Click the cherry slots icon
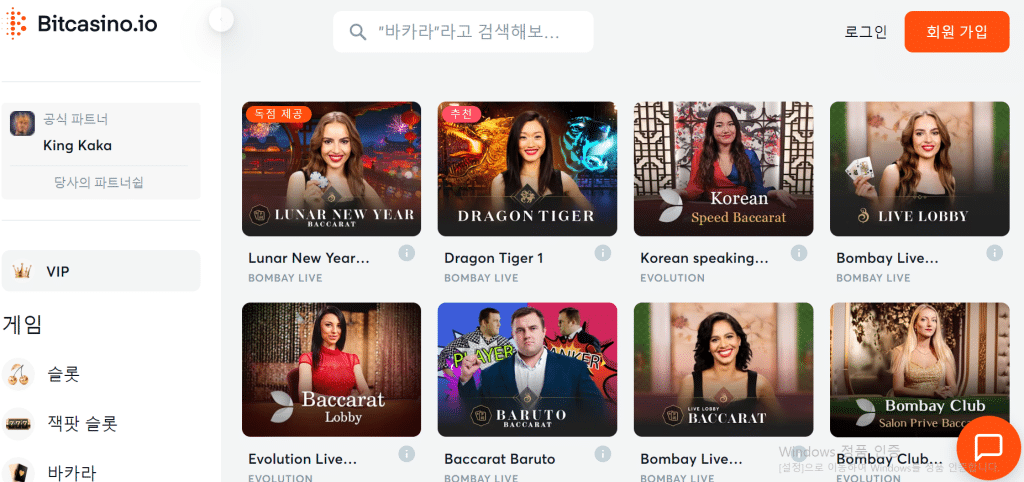Screen dimensions: 1024x482 18,374
